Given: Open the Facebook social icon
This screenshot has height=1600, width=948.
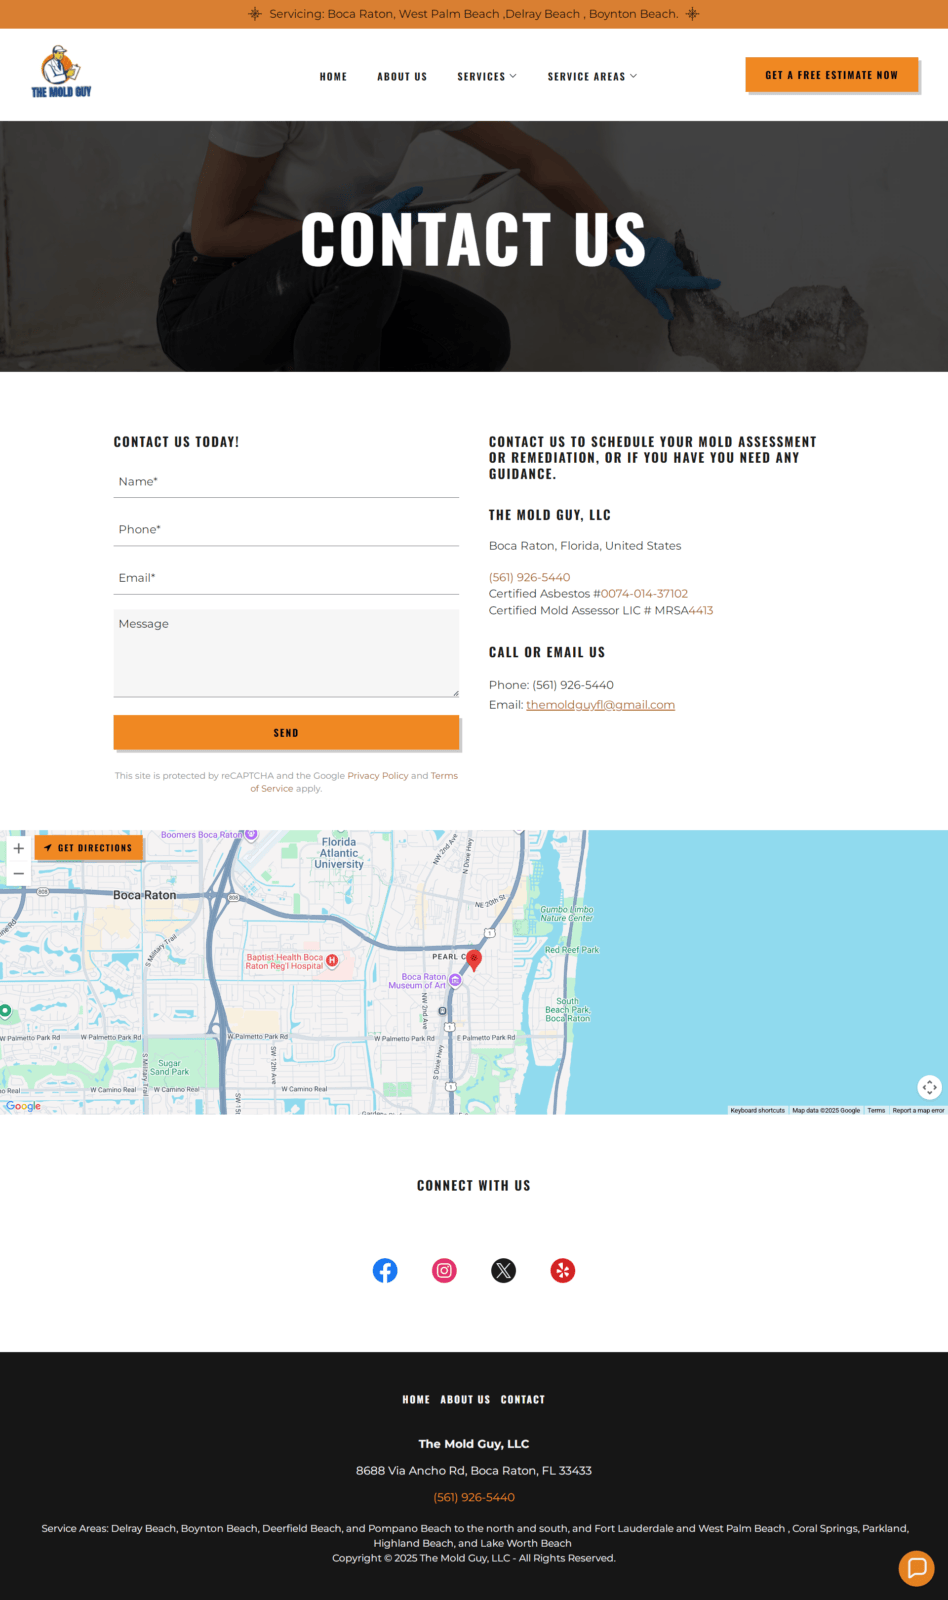Looking at the screenshot, I should [385, 1270].
